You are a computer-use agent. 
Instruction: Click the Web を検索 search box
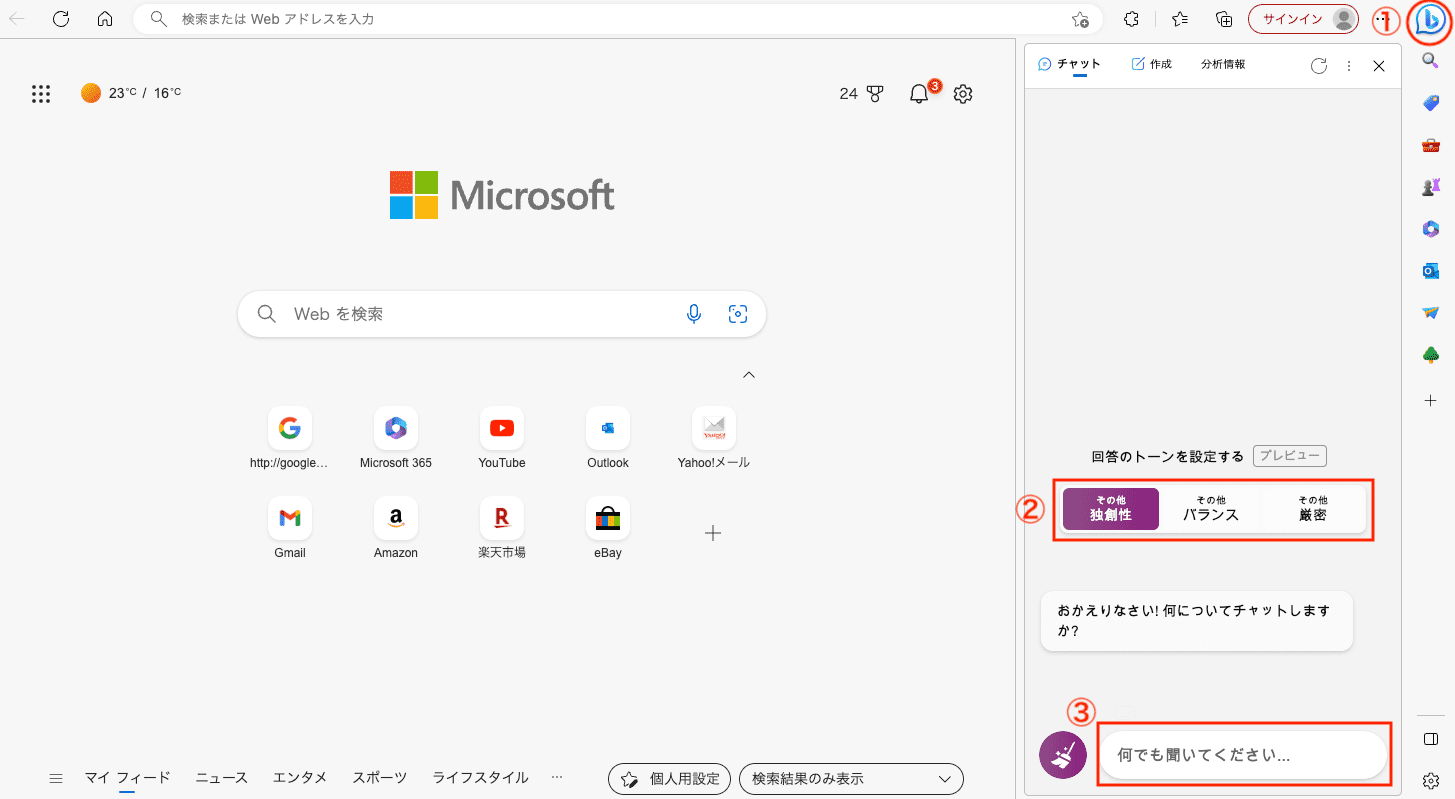501,314
